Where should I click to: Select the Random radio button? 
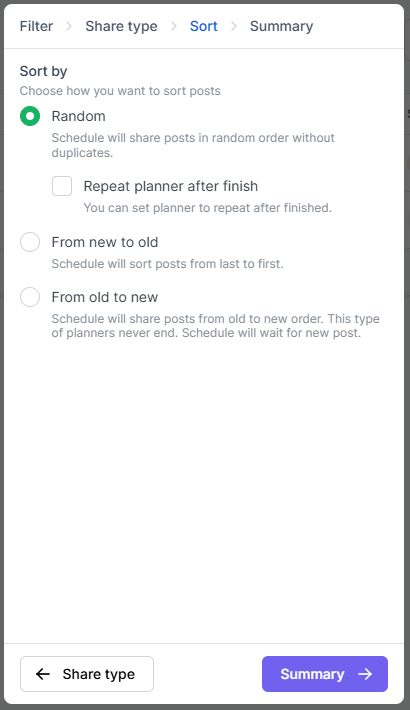coord(30,116)
